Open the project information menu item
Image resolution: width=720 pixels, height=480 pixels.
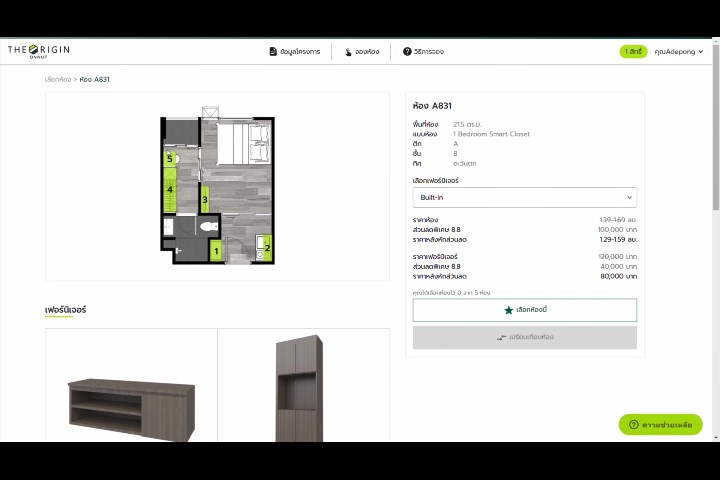pos(300,51)
